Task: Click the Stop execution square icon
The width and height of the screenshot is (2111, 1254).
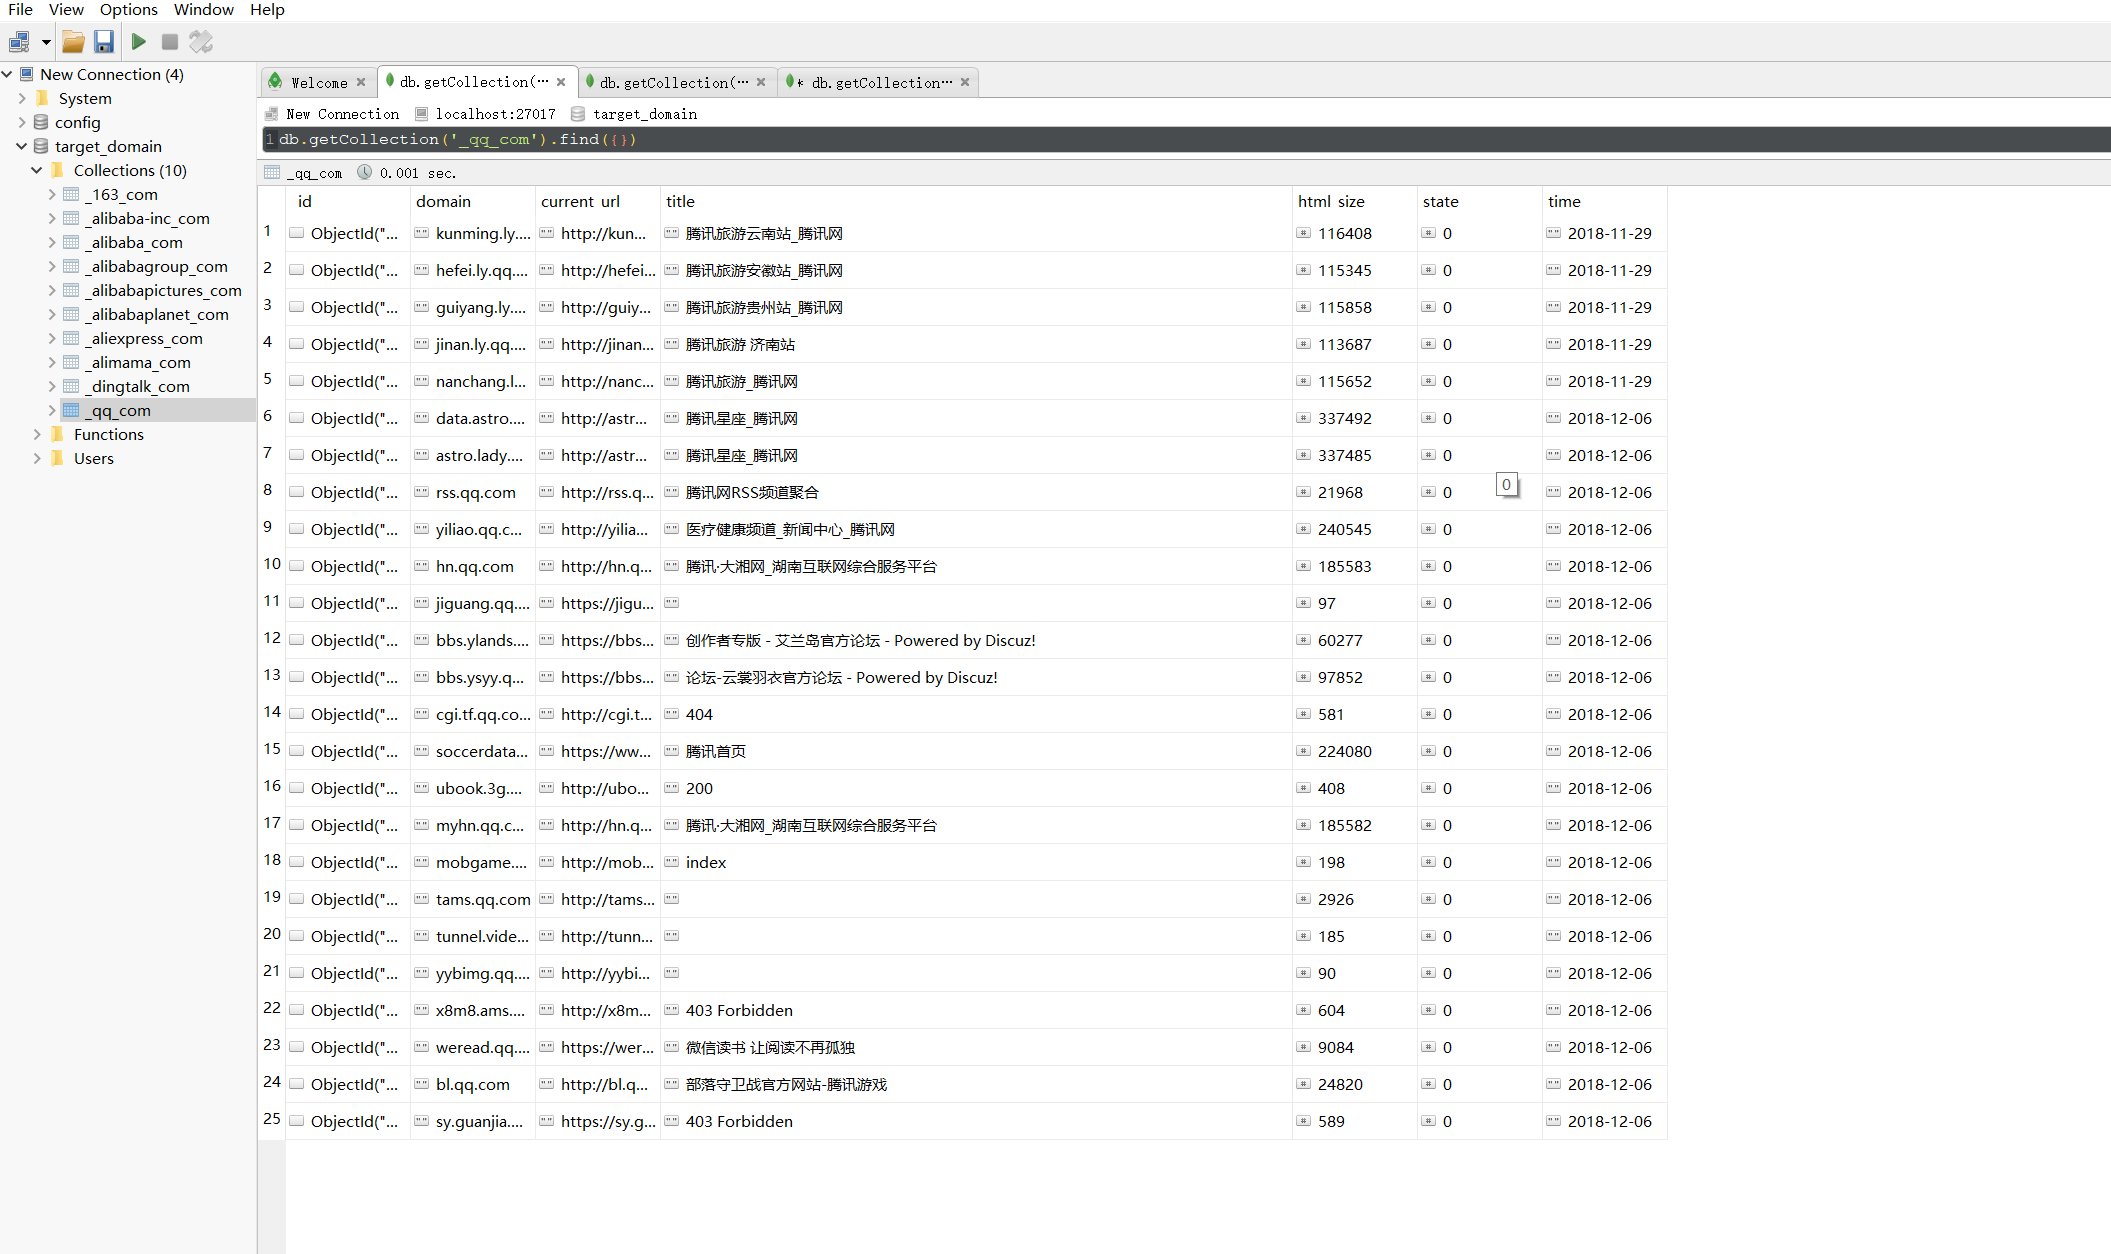Action: pos(170,42)
